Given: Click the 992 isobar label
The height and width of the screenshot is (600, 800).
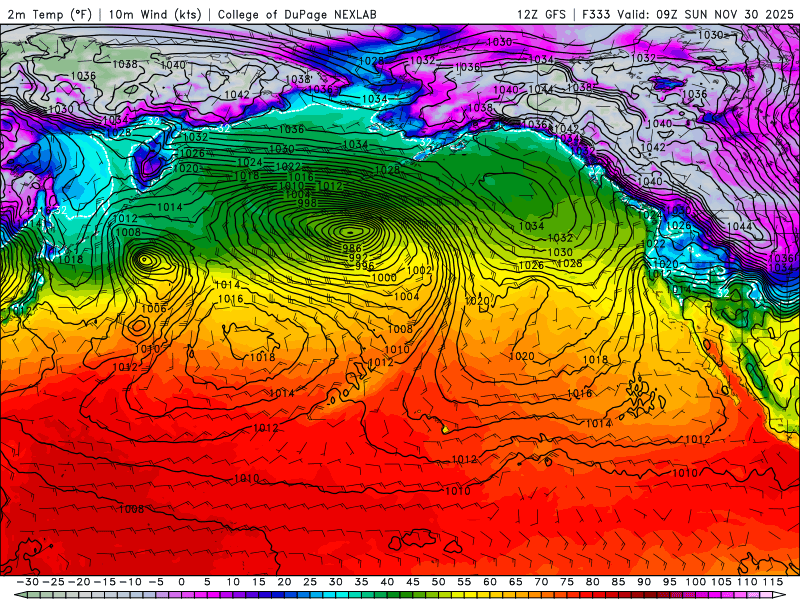Looking at the screenshot, I should 358,257.
